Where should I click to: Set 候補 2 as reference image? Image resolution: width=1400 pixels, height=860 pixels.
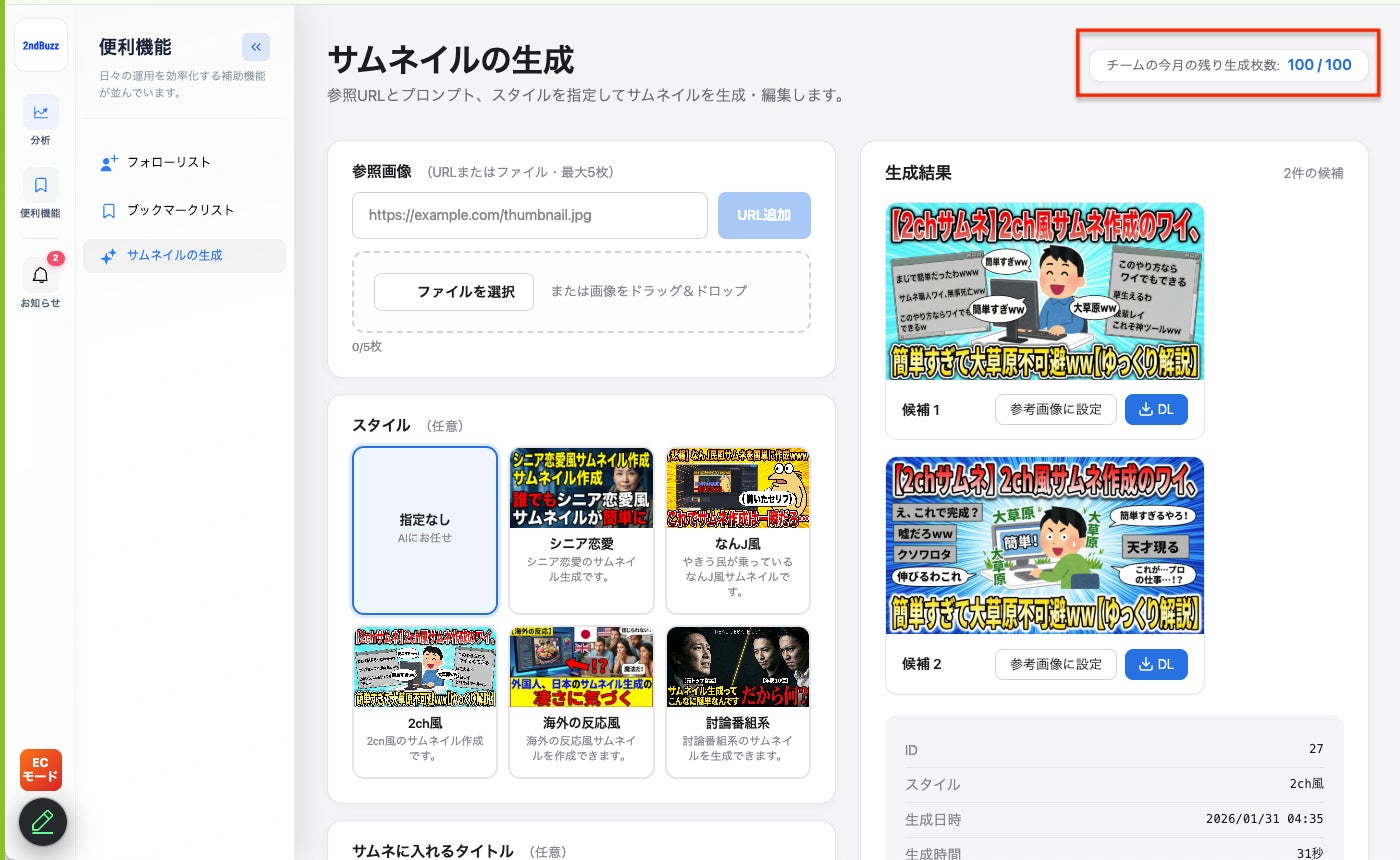coord(1056,664)
